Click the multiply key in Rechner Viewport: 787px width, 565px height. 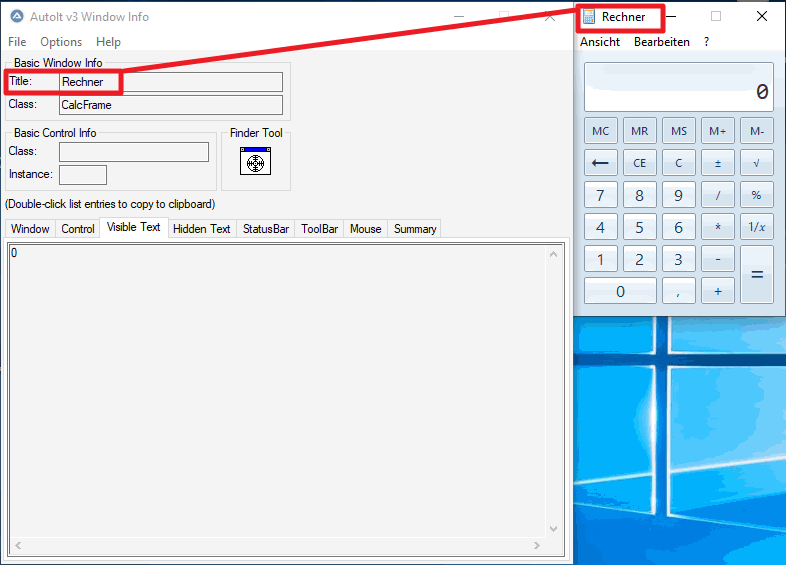[x=718, y=227]
